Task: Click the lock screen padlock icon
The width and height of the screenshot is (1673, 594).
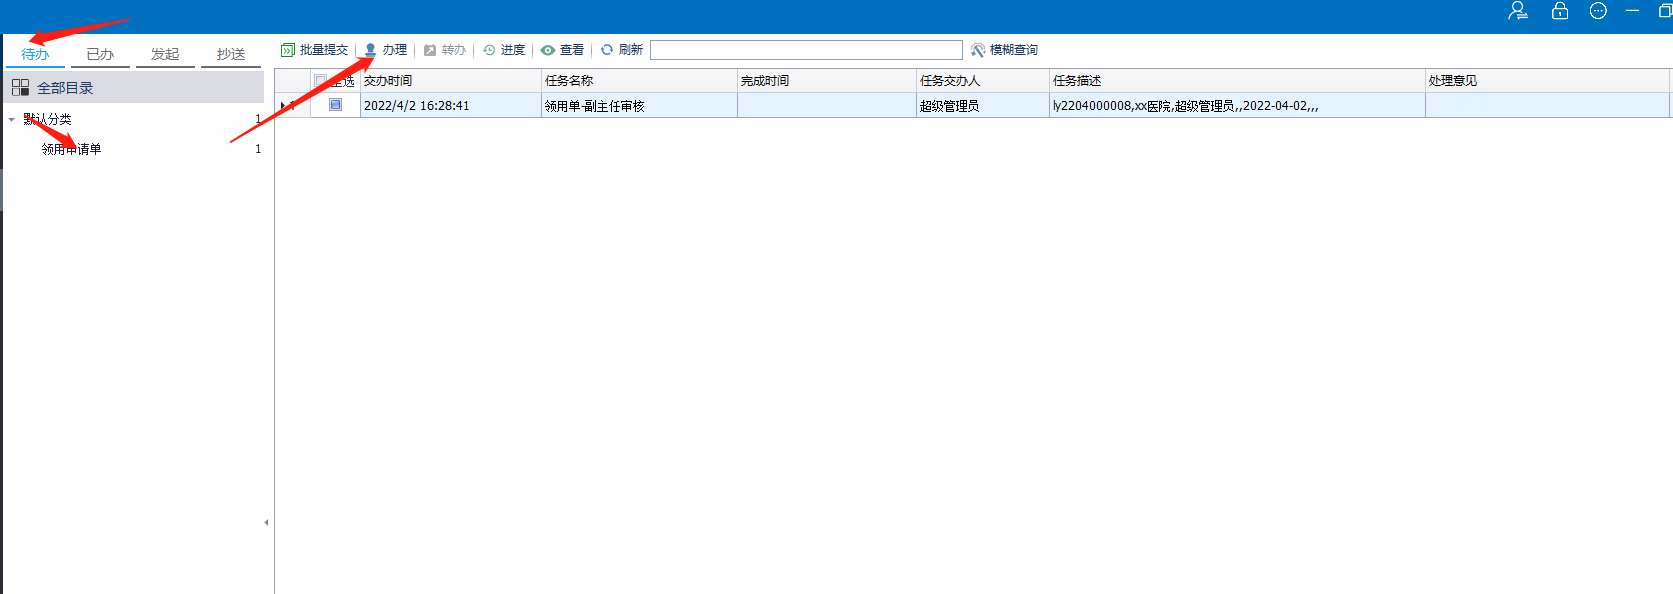Action: [1560, 11]
